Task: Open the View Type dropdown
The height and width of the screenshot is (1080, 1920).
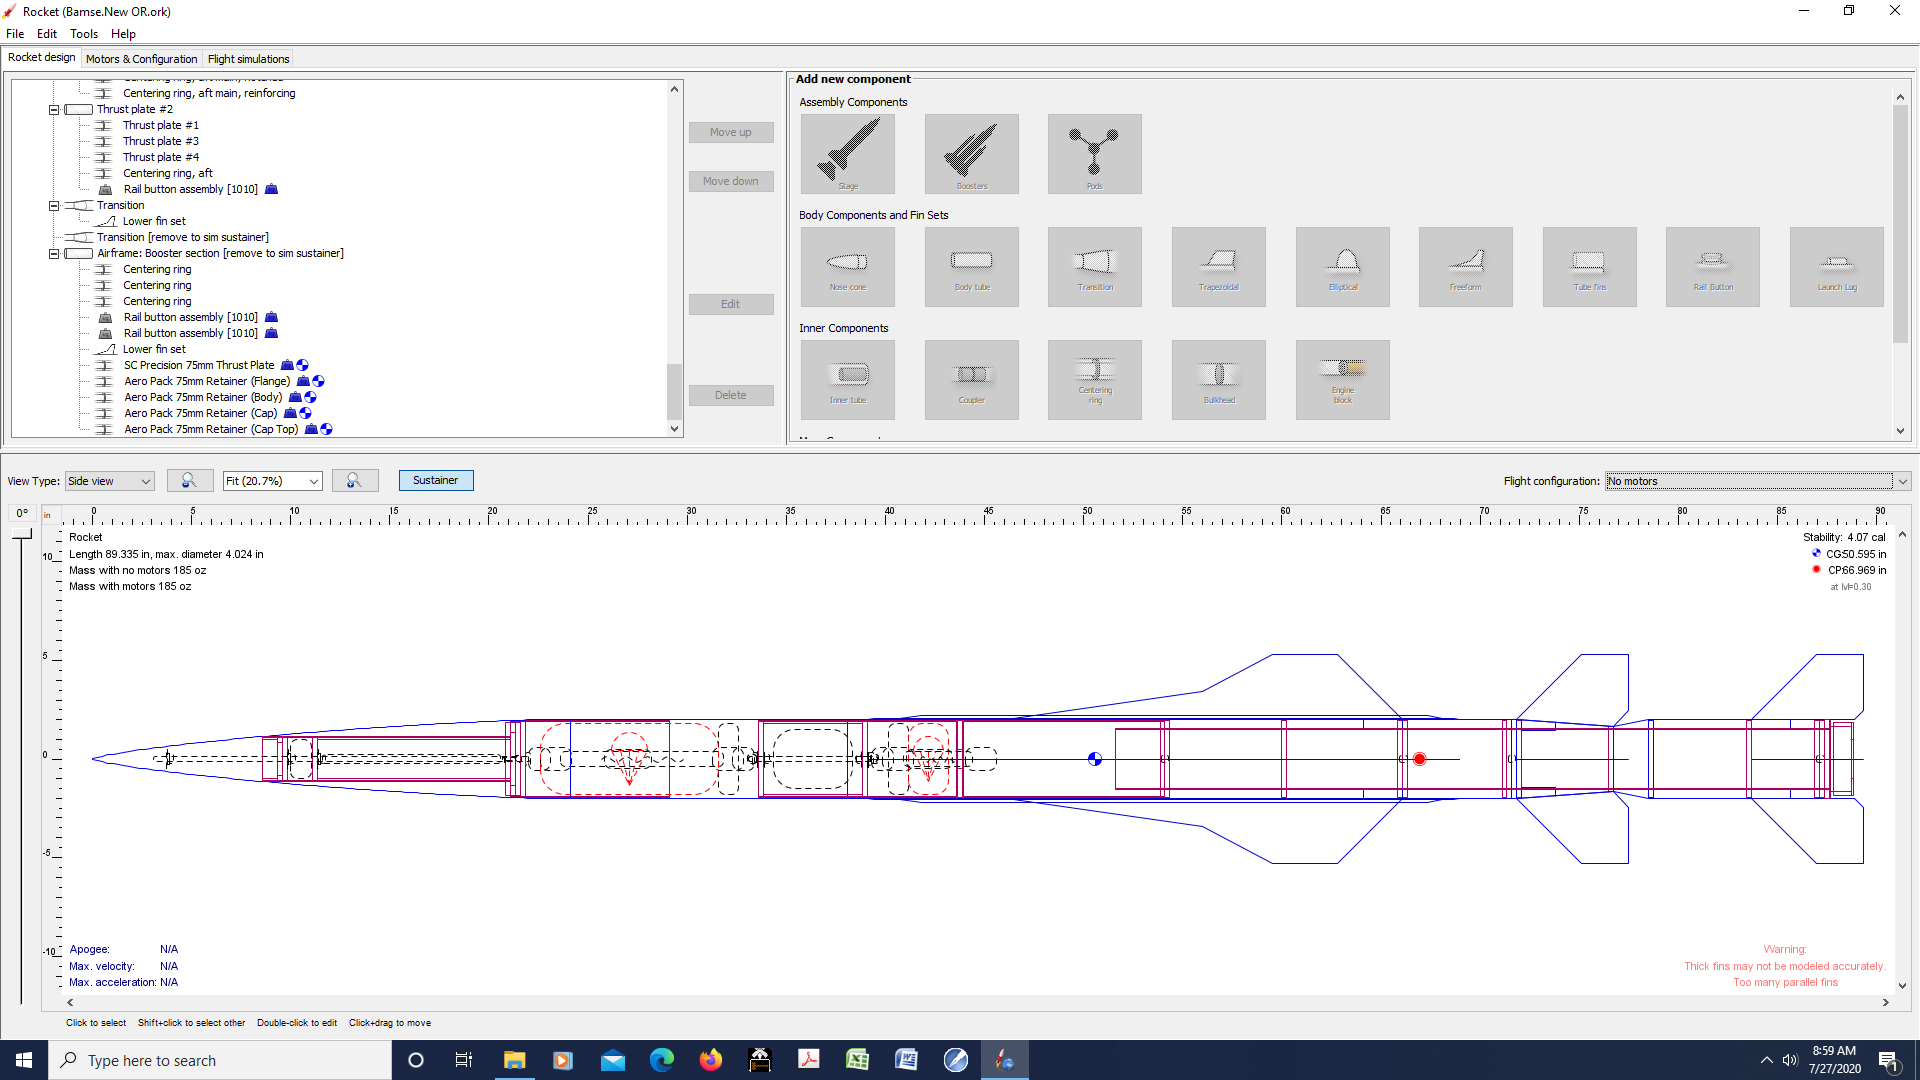Action: click(108, 481)
